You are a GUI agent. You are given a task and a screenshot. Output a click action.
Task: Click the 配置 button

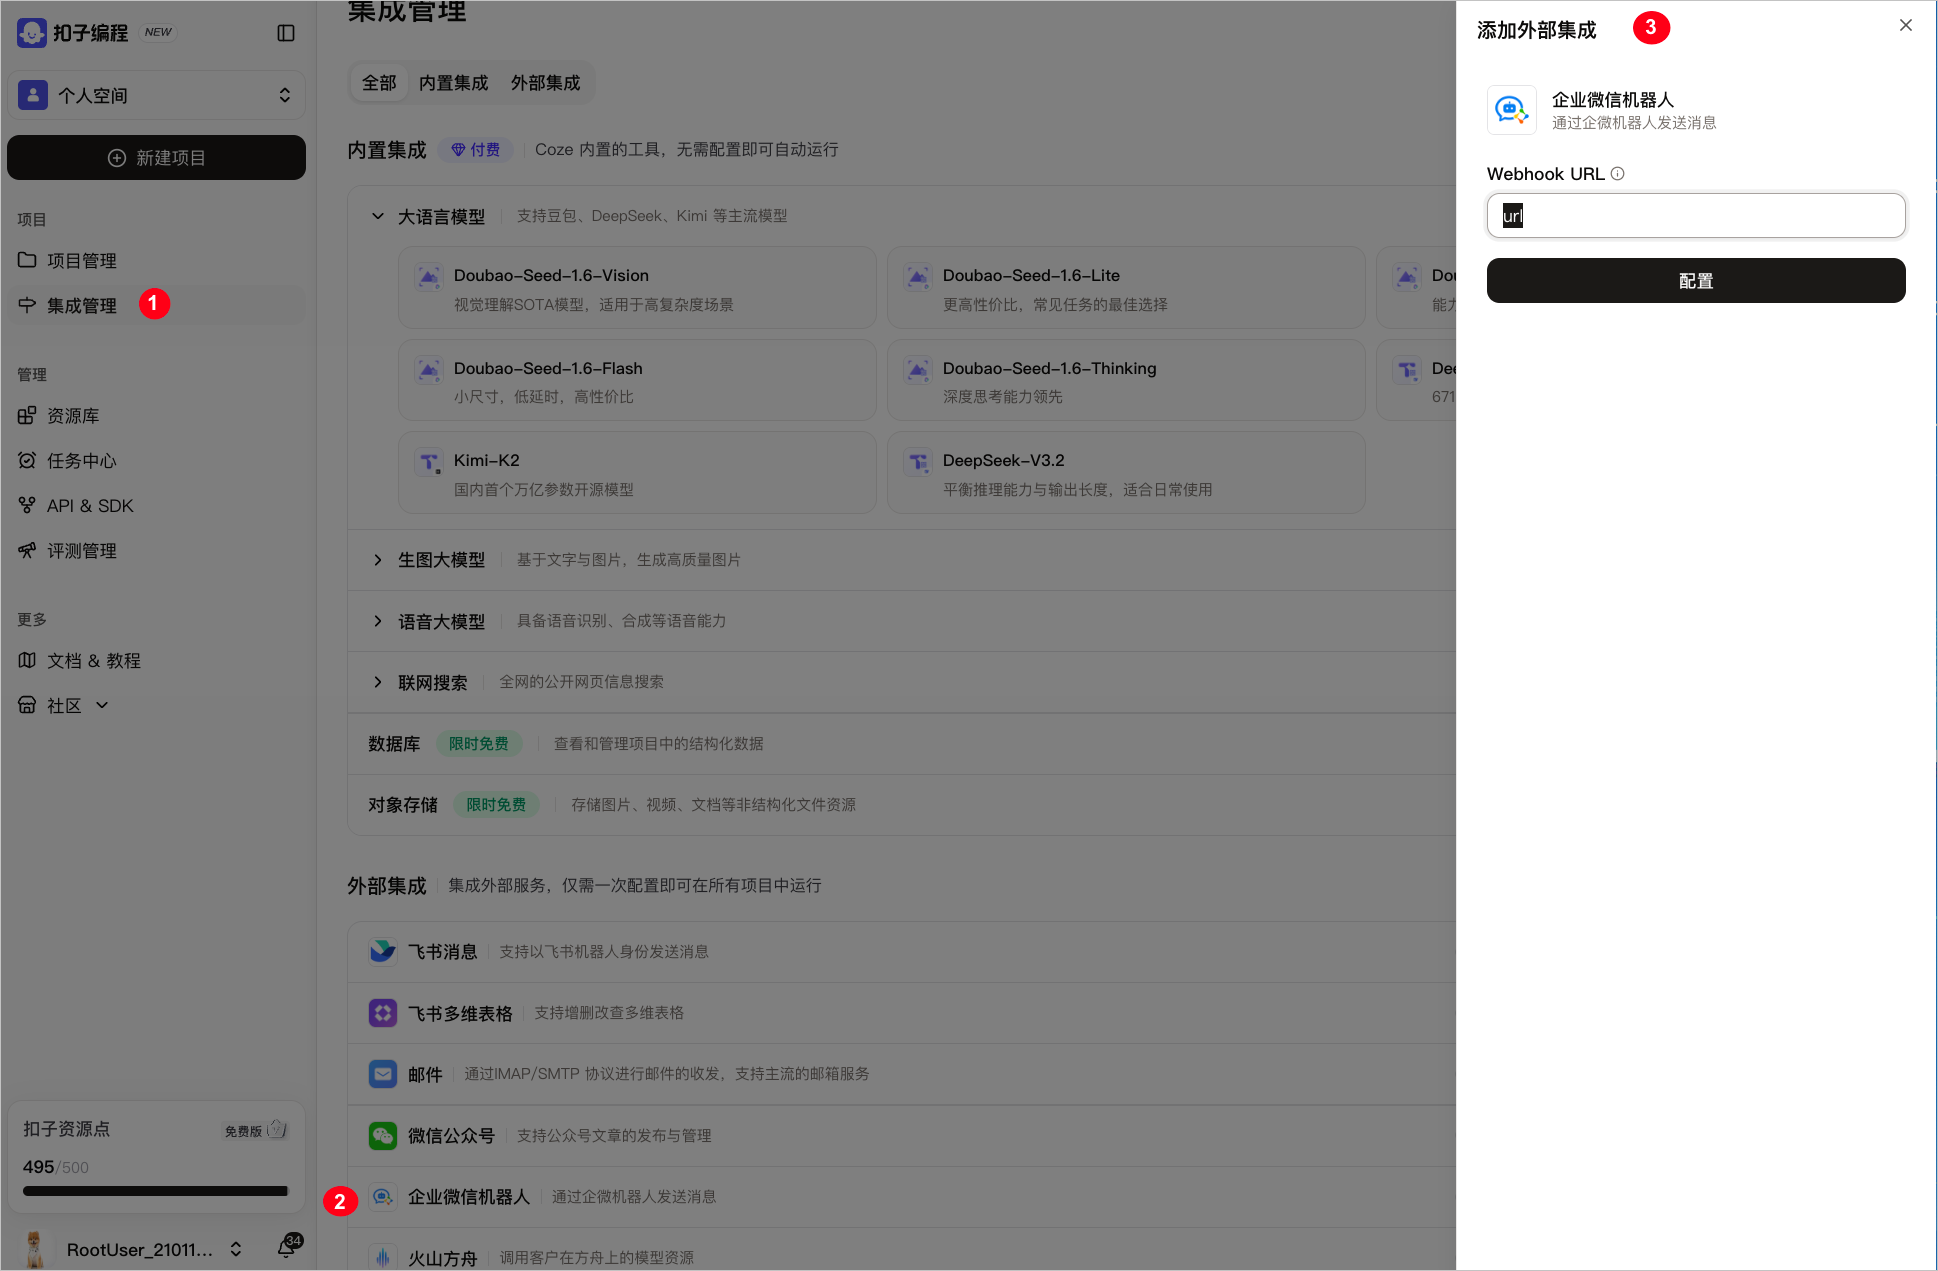pos(1696,281)
